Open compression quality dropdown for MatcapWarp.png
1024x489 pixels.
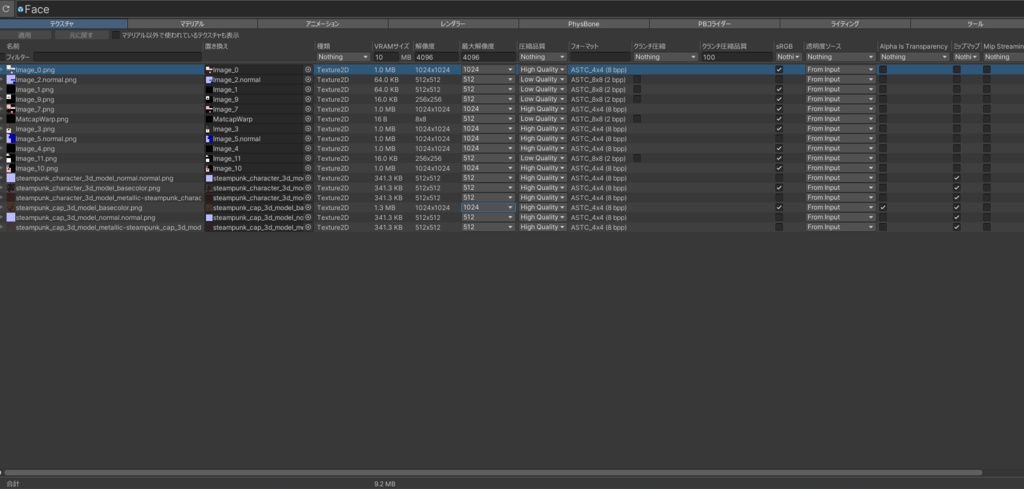coord(542,119)
